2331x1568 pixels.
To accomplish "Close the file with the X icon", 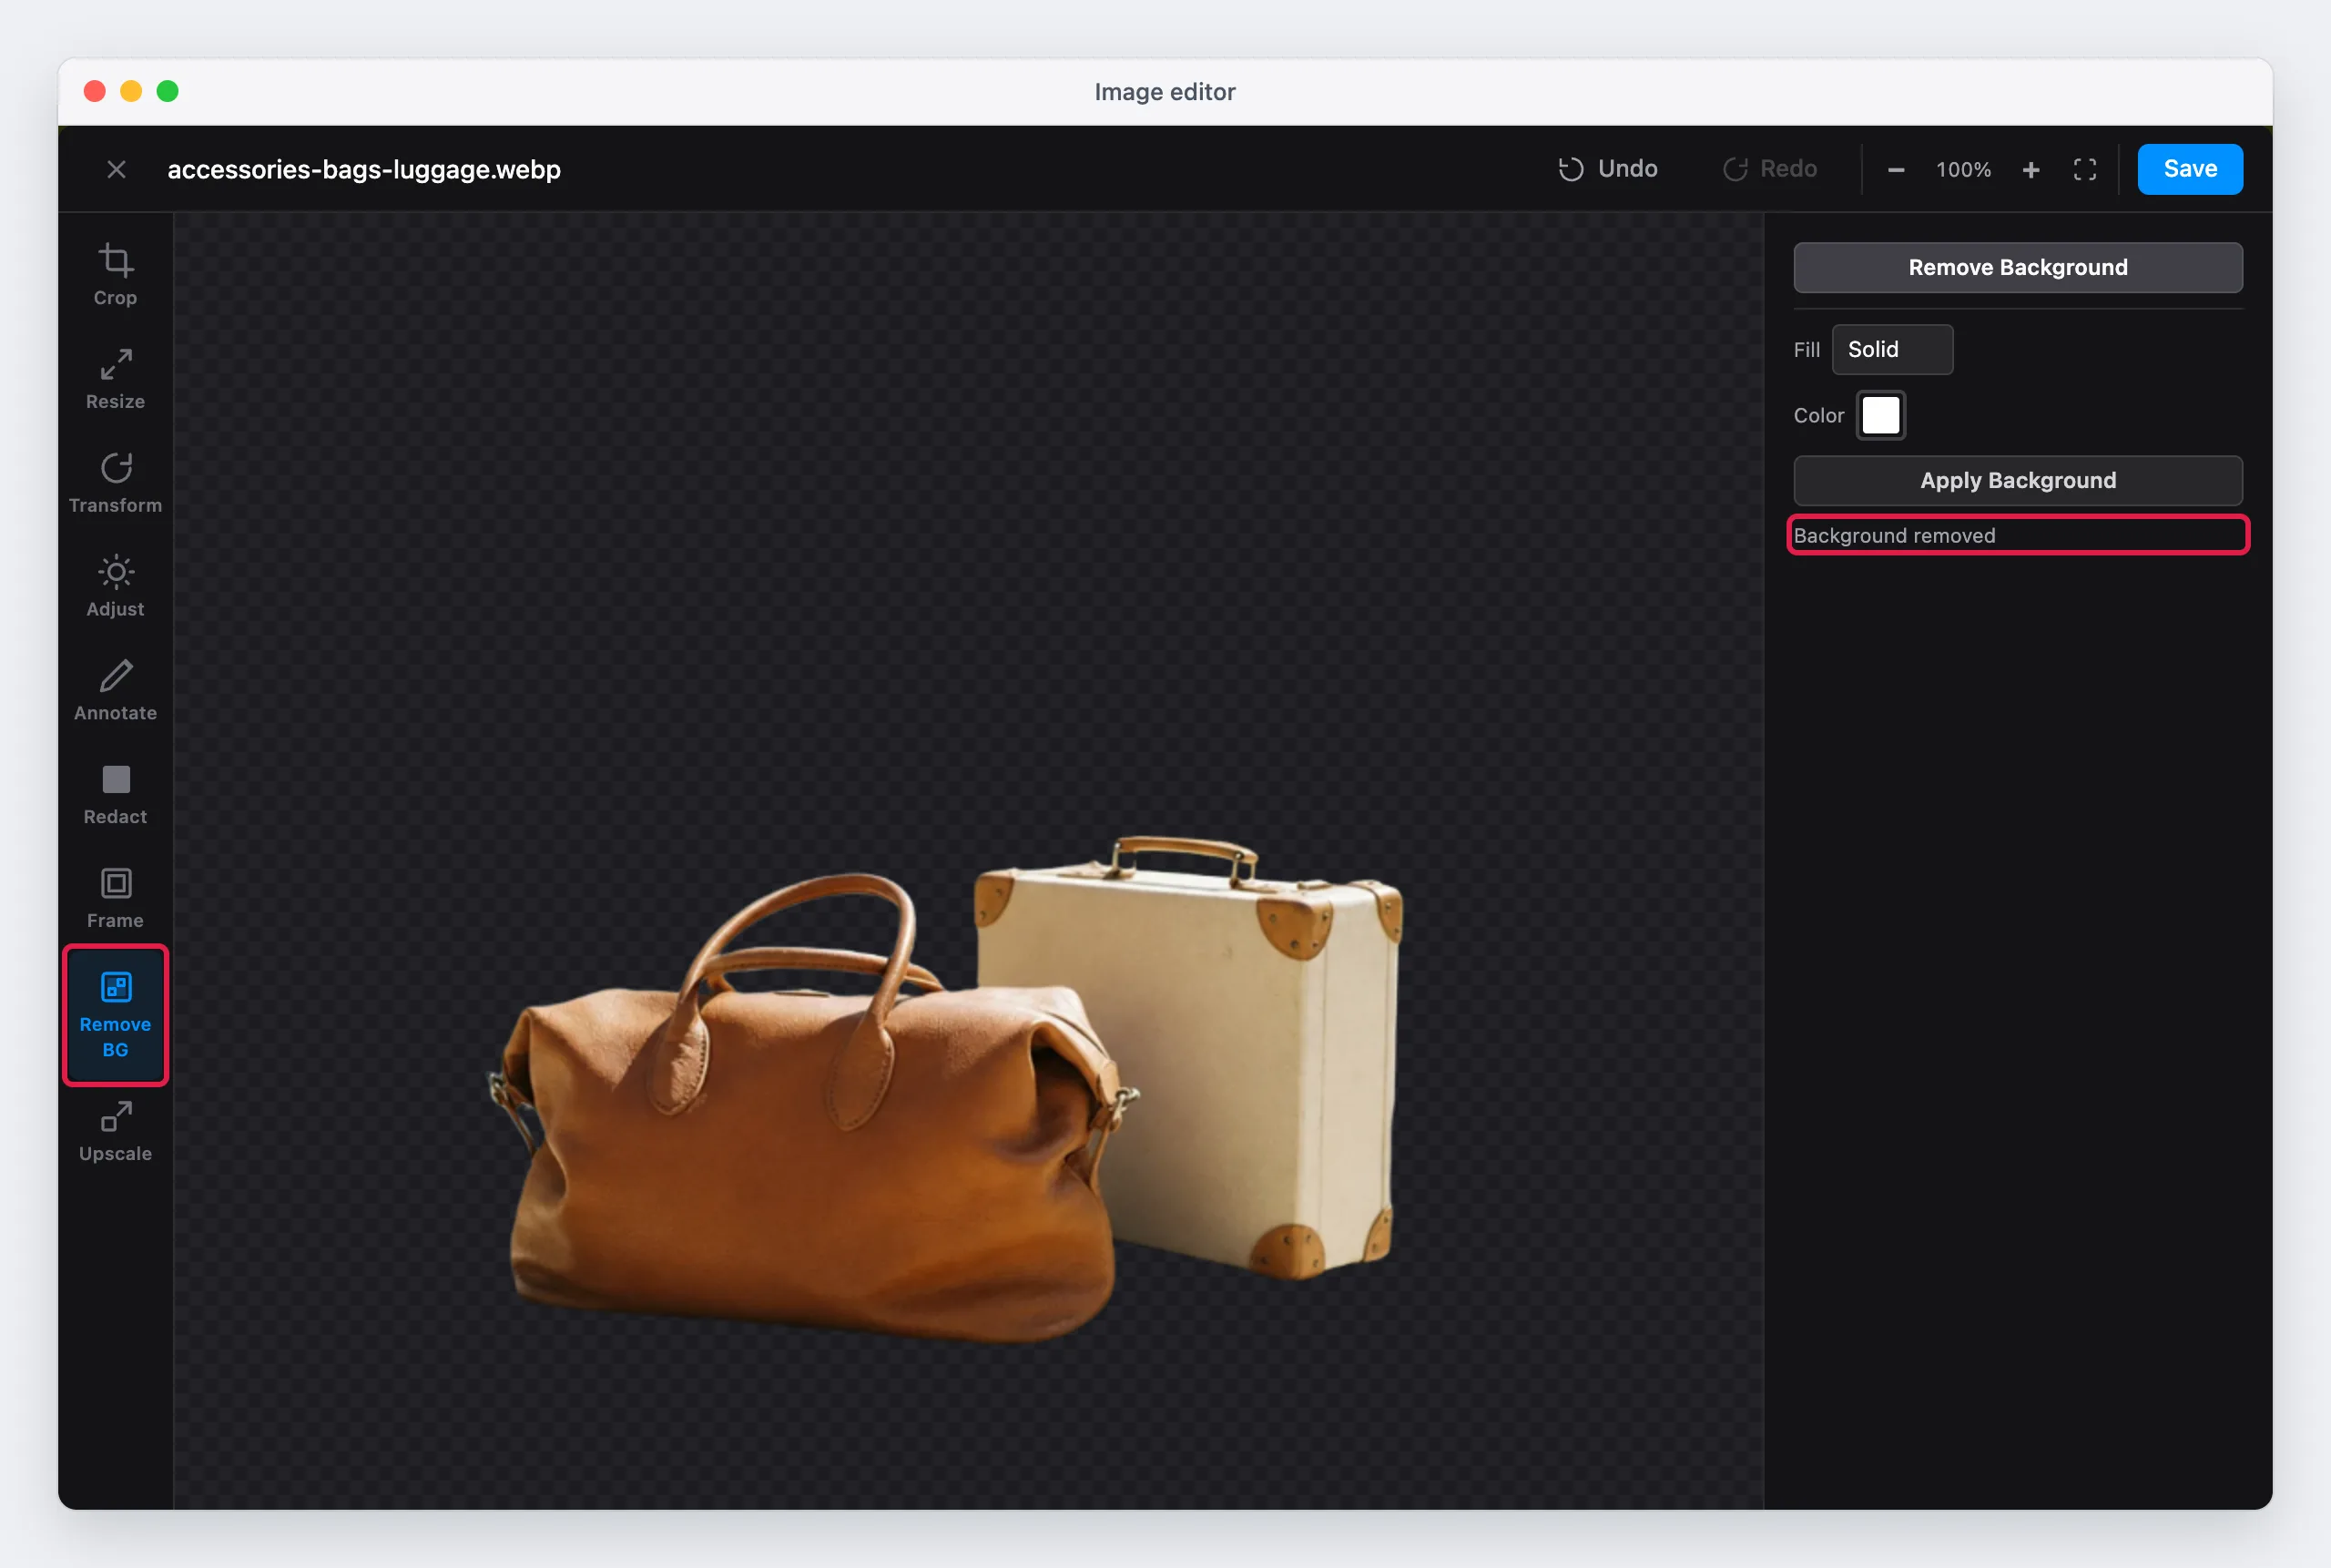I will (x=116, y=169).
